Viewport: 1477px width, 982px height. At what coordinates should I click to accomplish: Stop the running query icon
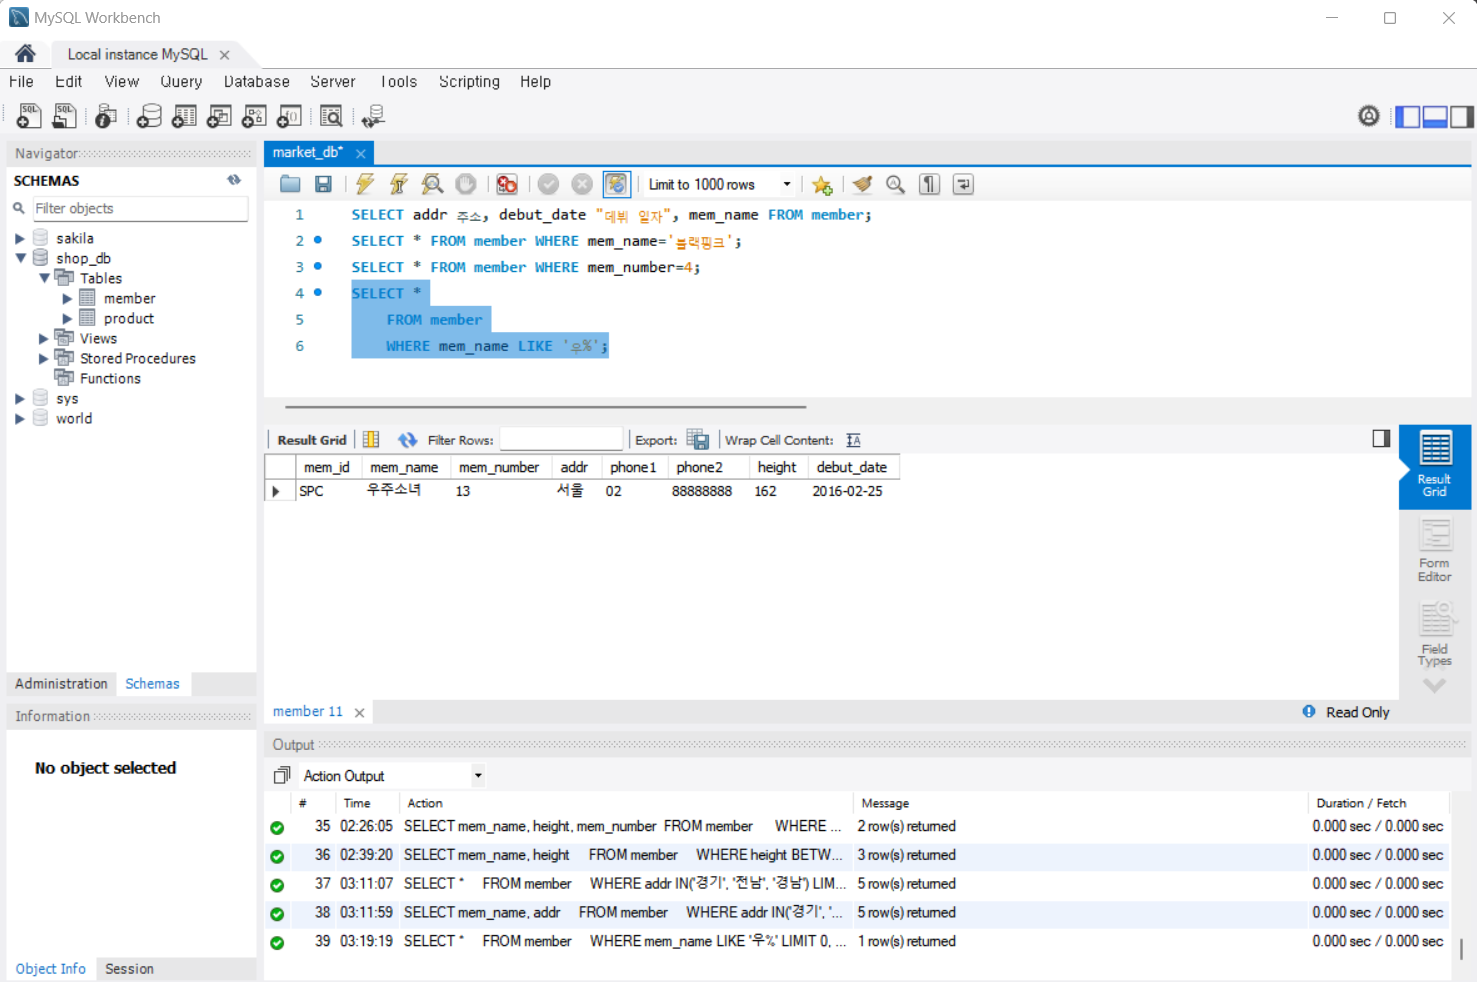click(x=466, y=184)
